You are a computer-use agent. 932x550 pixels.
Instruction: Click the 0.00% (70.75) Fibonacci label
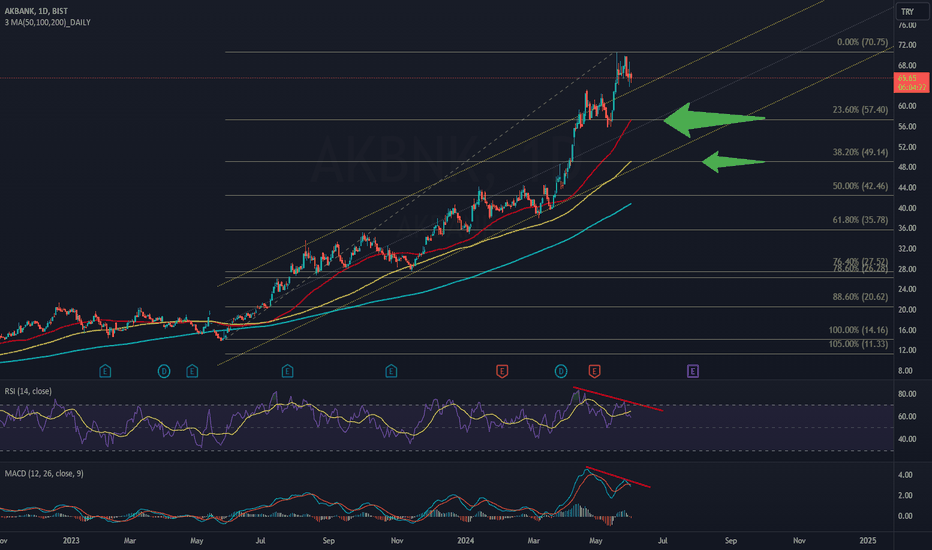coord(862,42)
